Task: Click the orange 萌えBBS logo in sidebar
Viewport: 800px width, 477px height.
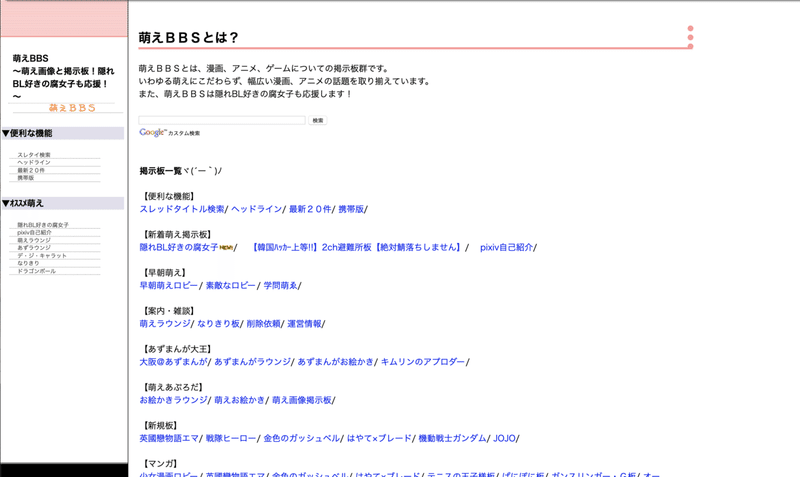Action: (x=72, y=108)
